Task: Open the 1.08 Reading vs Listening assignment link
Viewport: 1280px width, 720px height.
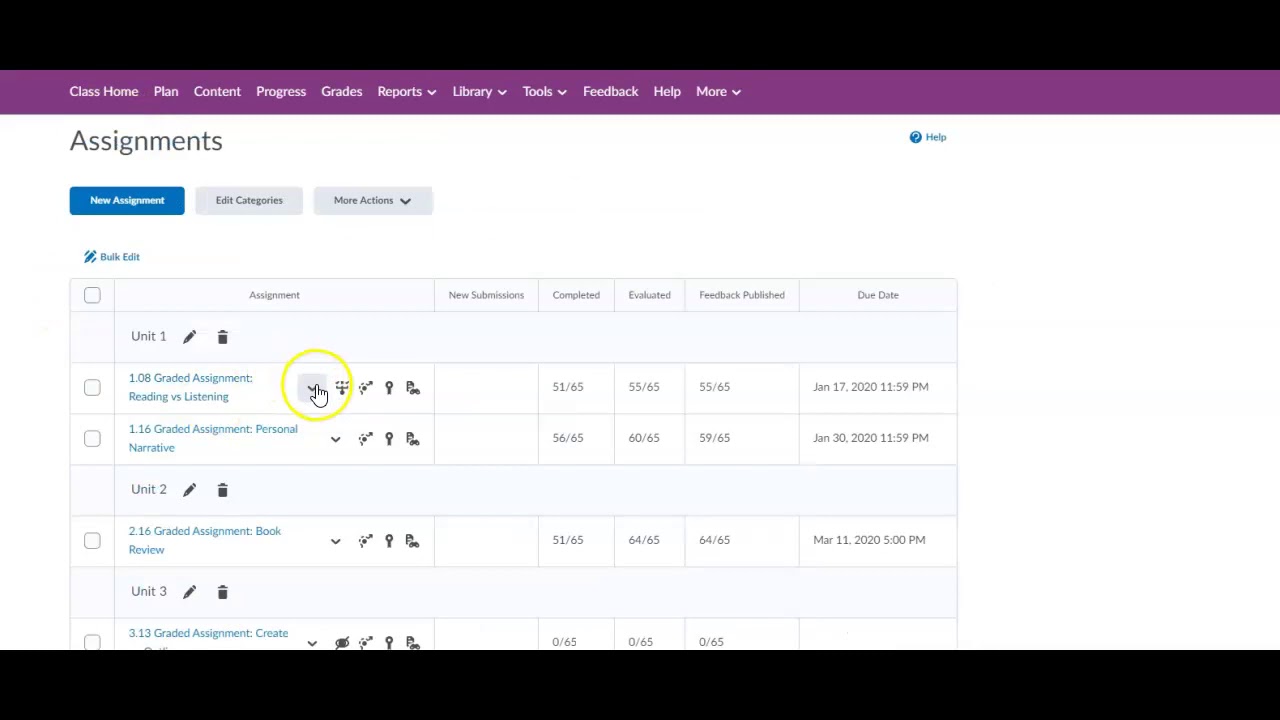Action: 190,387
